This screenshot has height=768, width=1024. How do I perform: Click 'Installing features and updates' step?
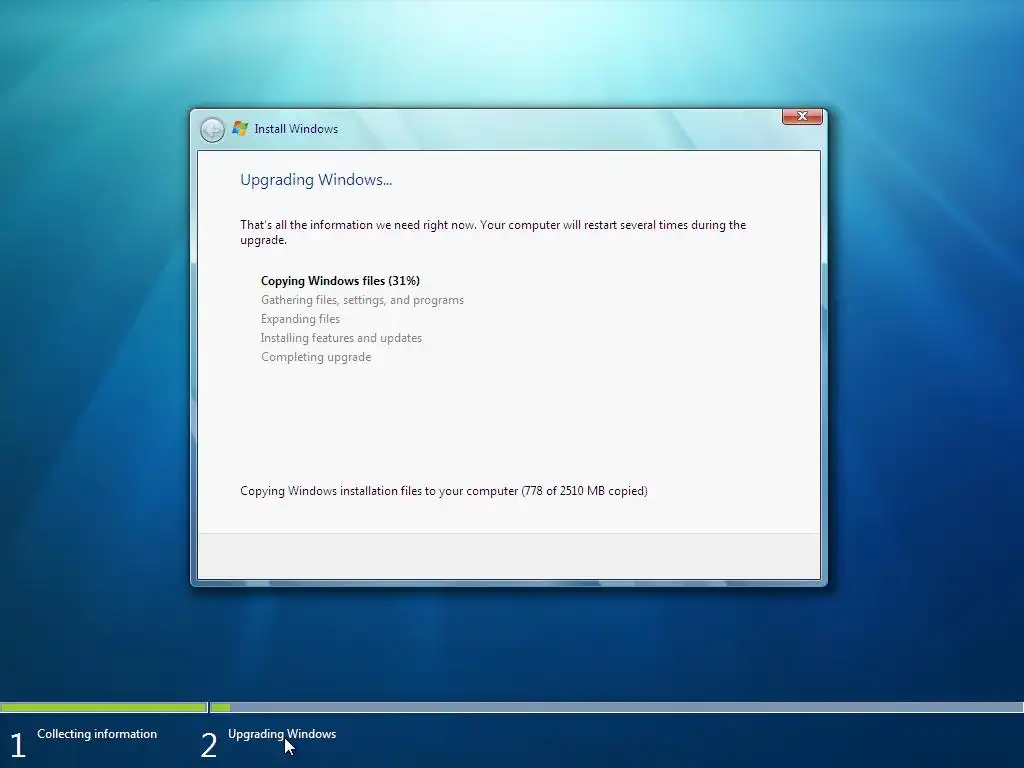click(x=341, y=338)
